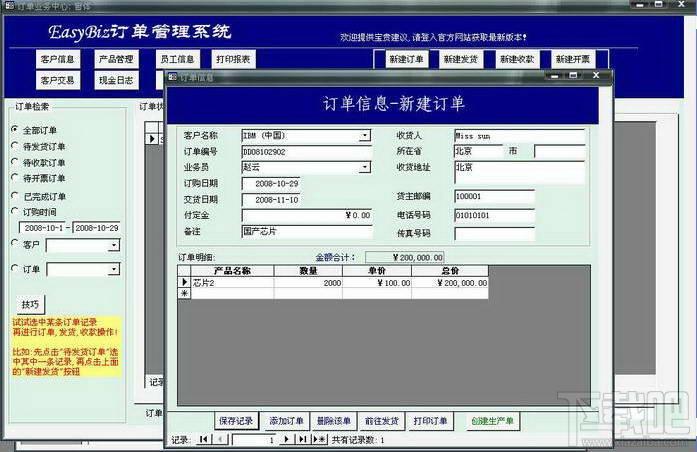Screen dimensions: 697x452
Task: Select row marker of 芯片2 detail row
Action: click(x=184, y=283)
